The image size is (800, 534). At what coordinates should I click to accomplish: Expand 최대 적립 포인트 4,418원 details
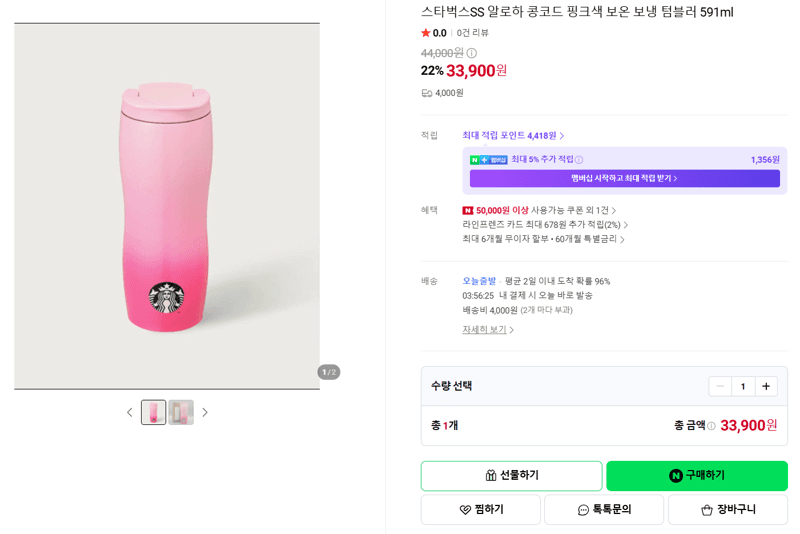pos(513,136)
